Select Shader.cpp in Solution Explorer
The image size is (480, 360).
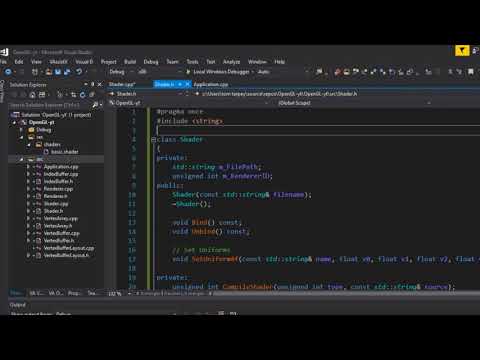[56, 203]
